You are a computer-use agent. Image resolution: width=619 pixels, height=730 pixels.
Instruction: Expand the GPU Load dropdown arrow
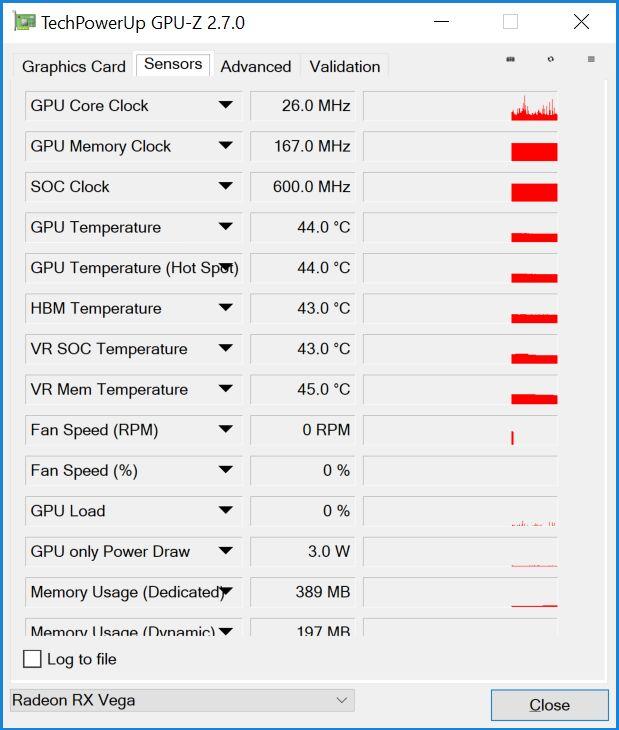[226, 510]
